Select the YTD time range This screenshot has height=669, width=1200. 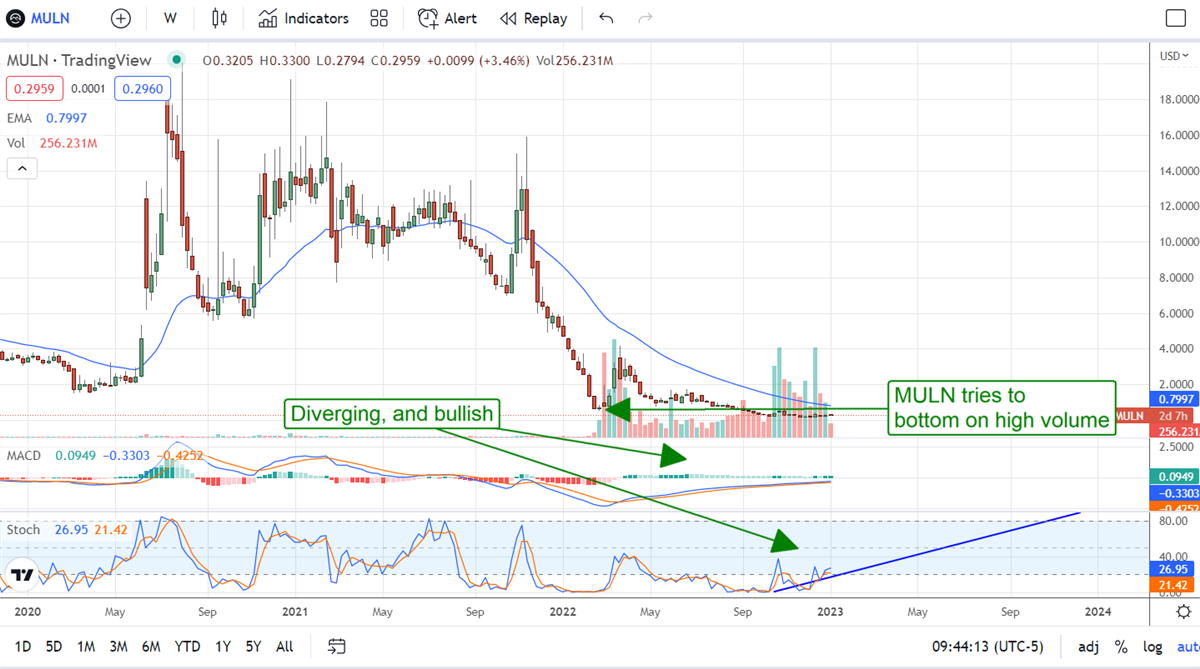[187, 646]
